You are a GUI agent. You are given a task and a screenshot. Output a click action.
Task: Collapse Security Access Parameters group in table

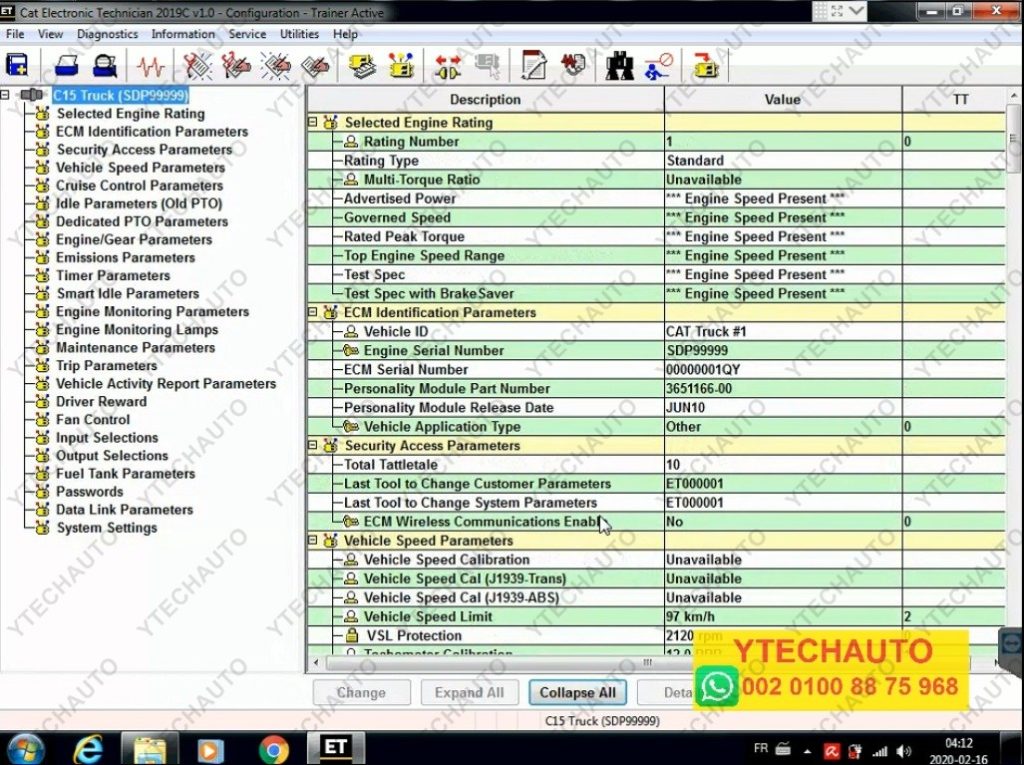312,446
